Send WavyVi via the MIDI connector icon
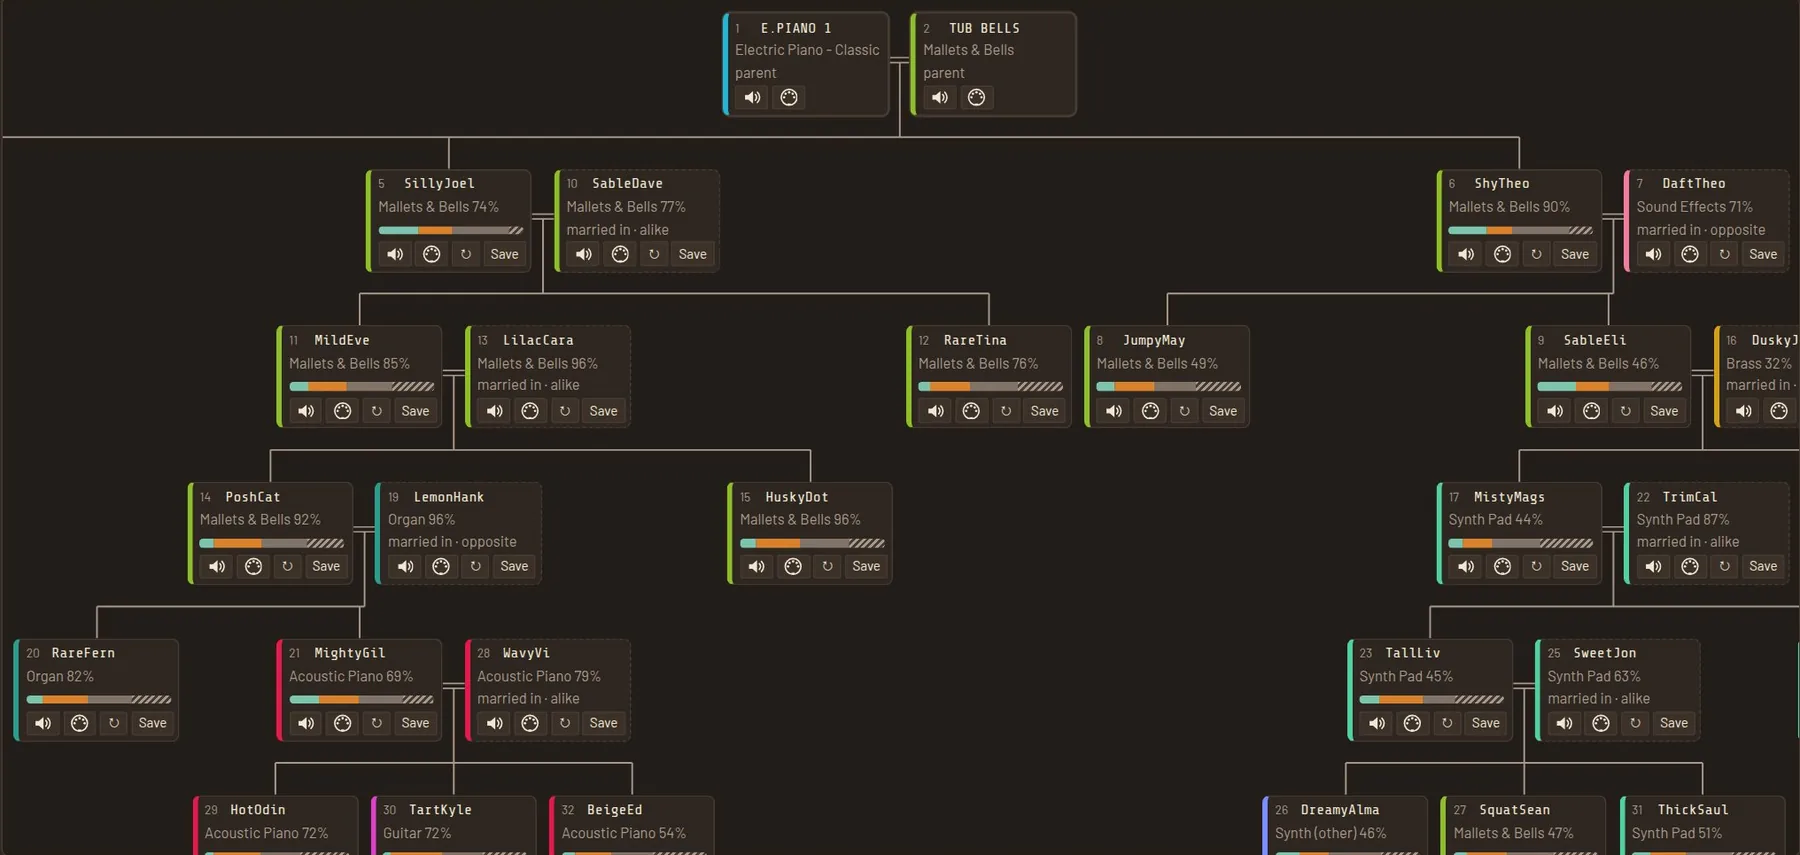 (x=530, y=723)
